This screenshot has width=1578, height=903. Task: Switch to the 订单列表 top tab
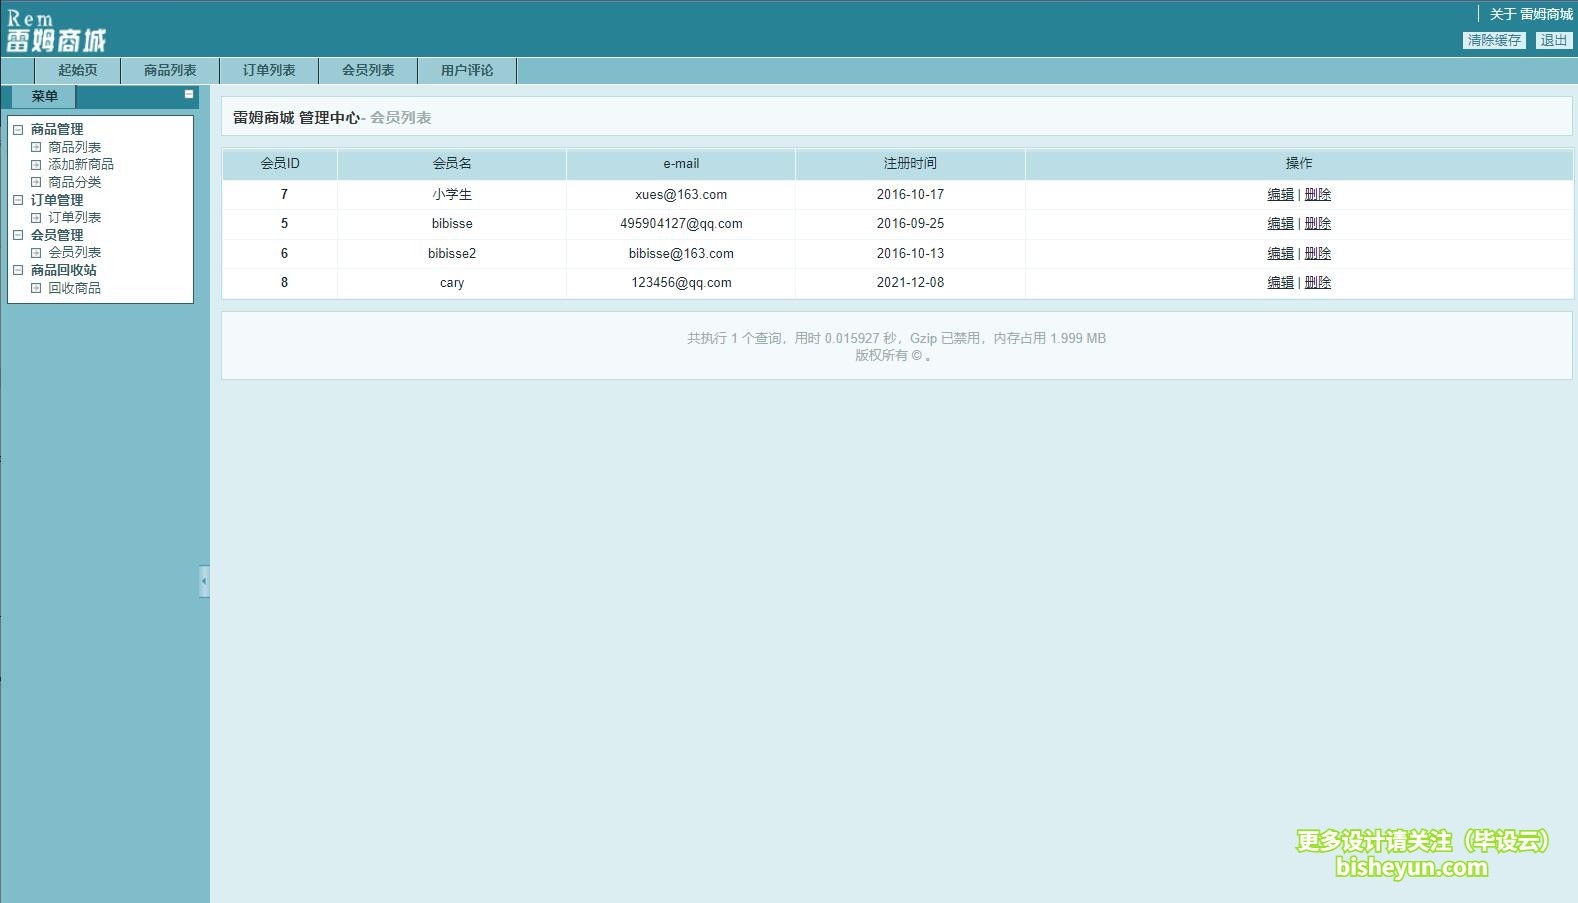[x=269, y=70]
